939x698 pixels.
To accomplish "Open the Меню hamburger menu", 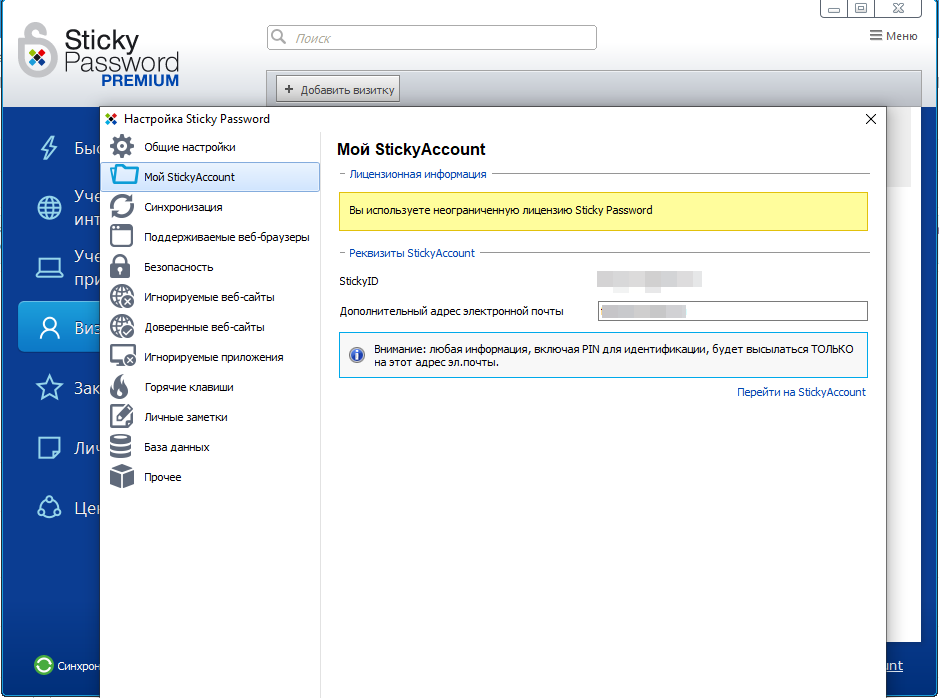I will [x=893, y=36].
